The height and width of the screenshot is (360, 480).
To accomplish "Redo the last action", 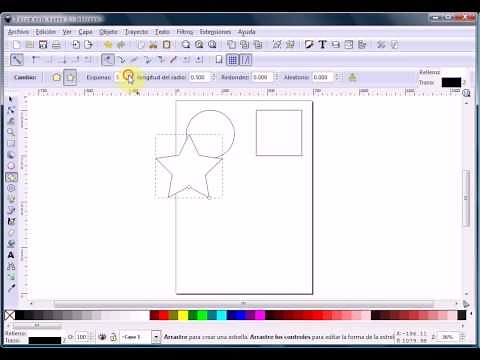I will (121, 44).
